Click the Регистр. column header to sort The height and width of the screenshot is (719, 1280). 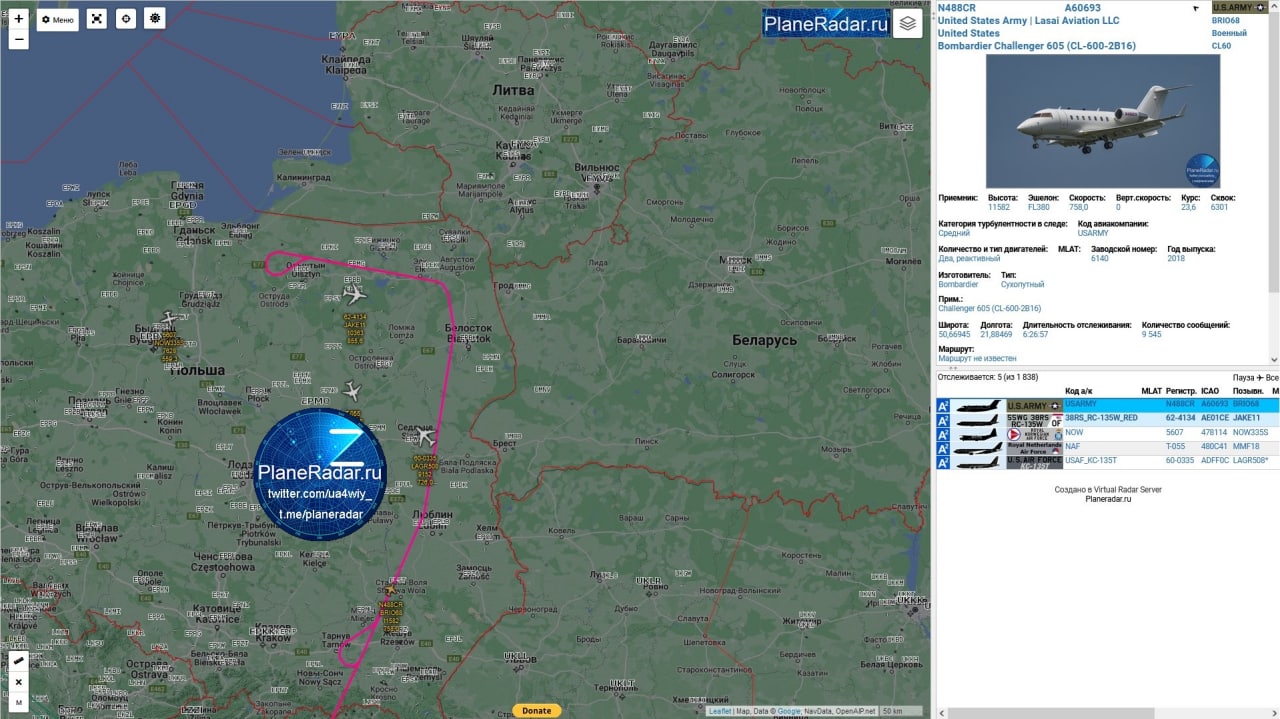click(x=1180, y=391)
